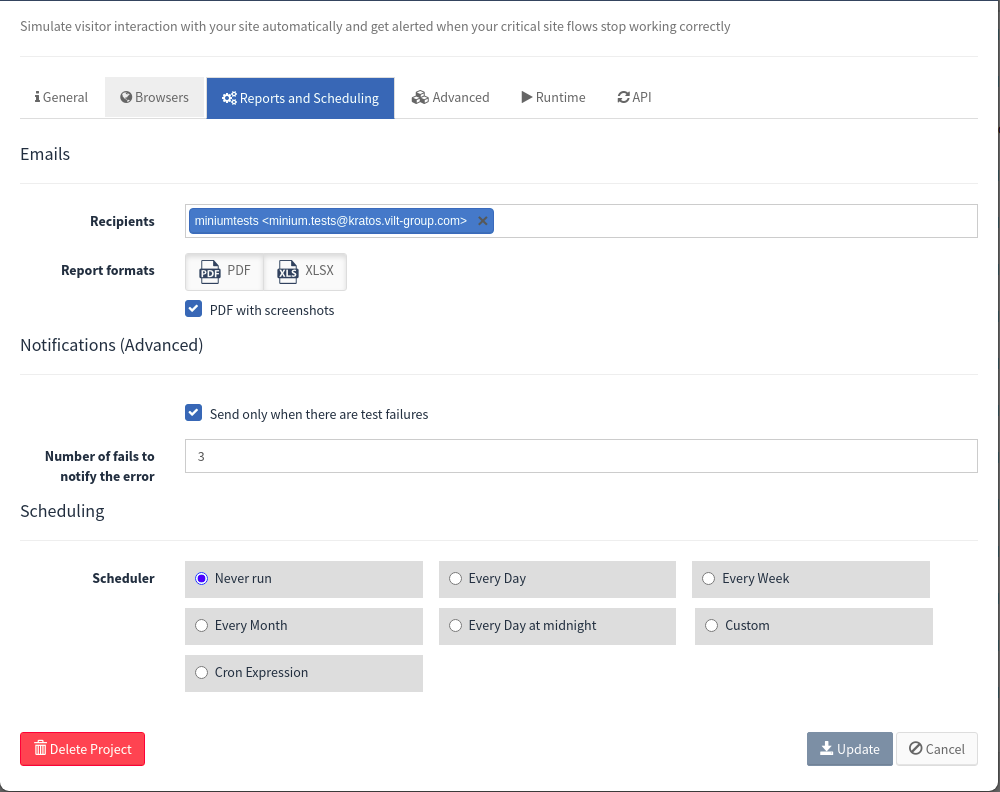
Task: Click the Update button
Action: (849, 749)
